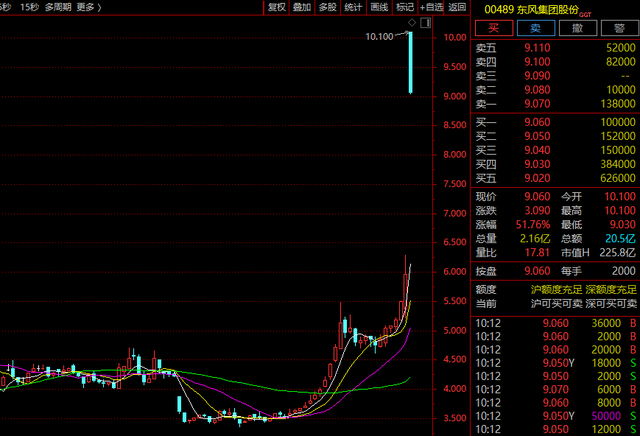The height and width of the screenshot is (436, 640).
Task: Click the red 买 buy button
Action: tap(493, 28)
